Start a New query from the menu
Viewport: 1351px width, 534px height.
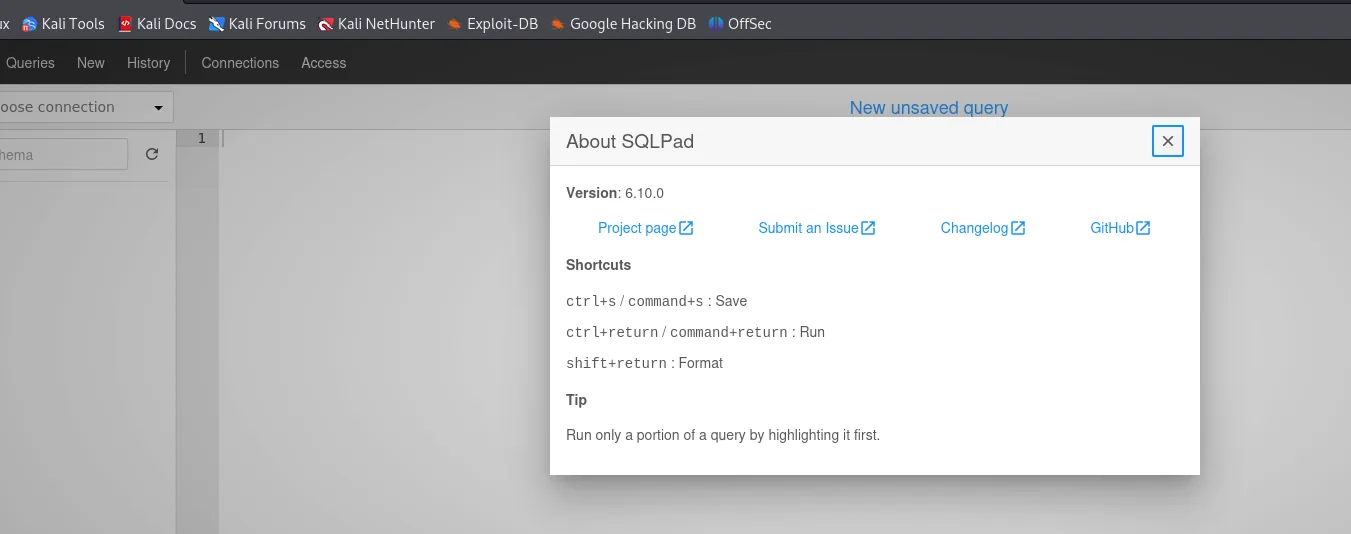[91, 62]
